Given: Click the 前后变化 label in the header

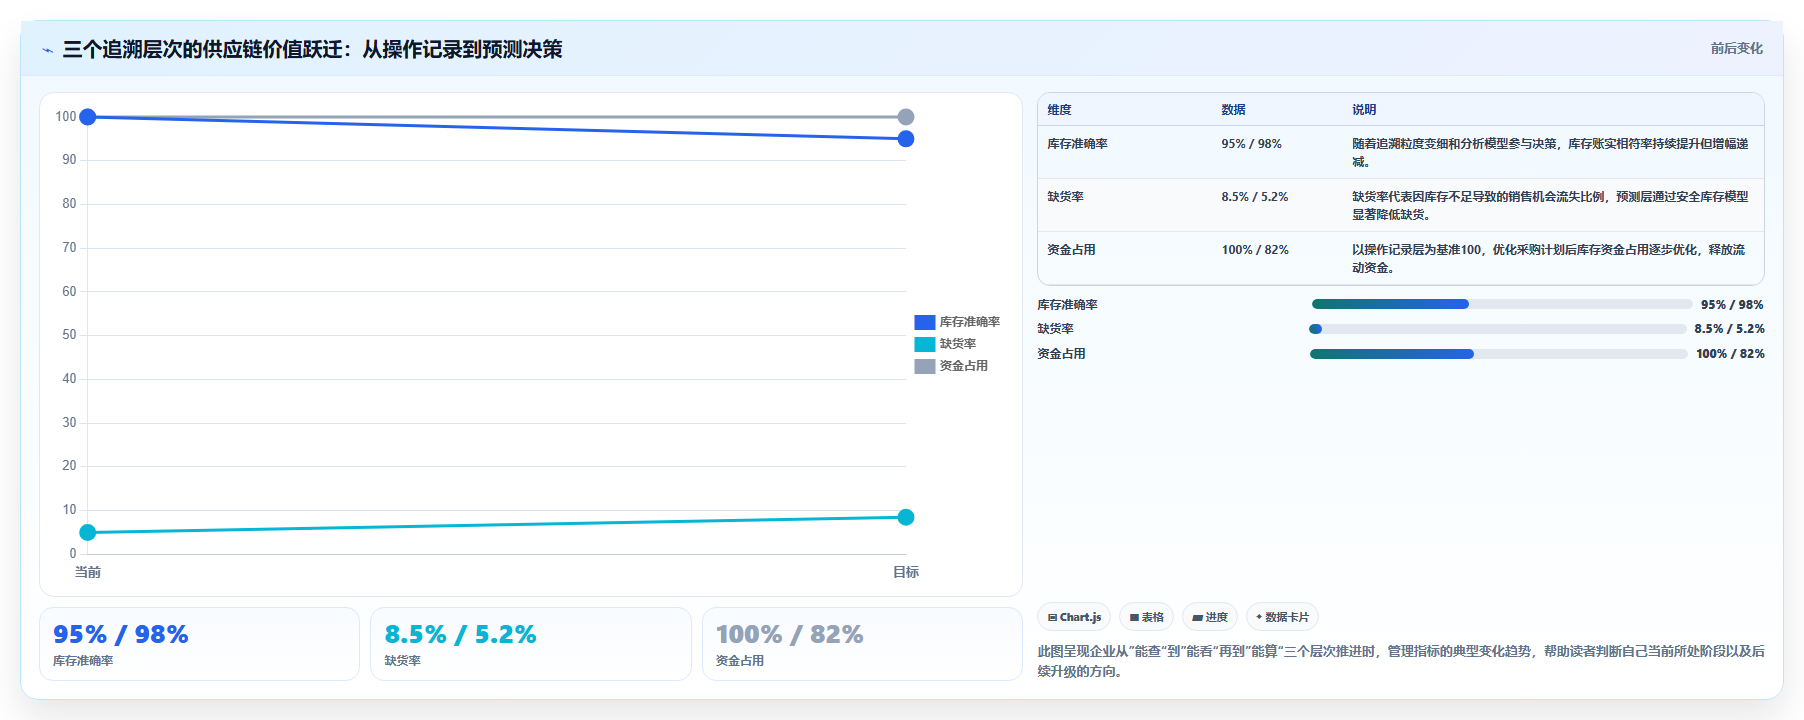Looking at the screenshot, I should 1736,48.
